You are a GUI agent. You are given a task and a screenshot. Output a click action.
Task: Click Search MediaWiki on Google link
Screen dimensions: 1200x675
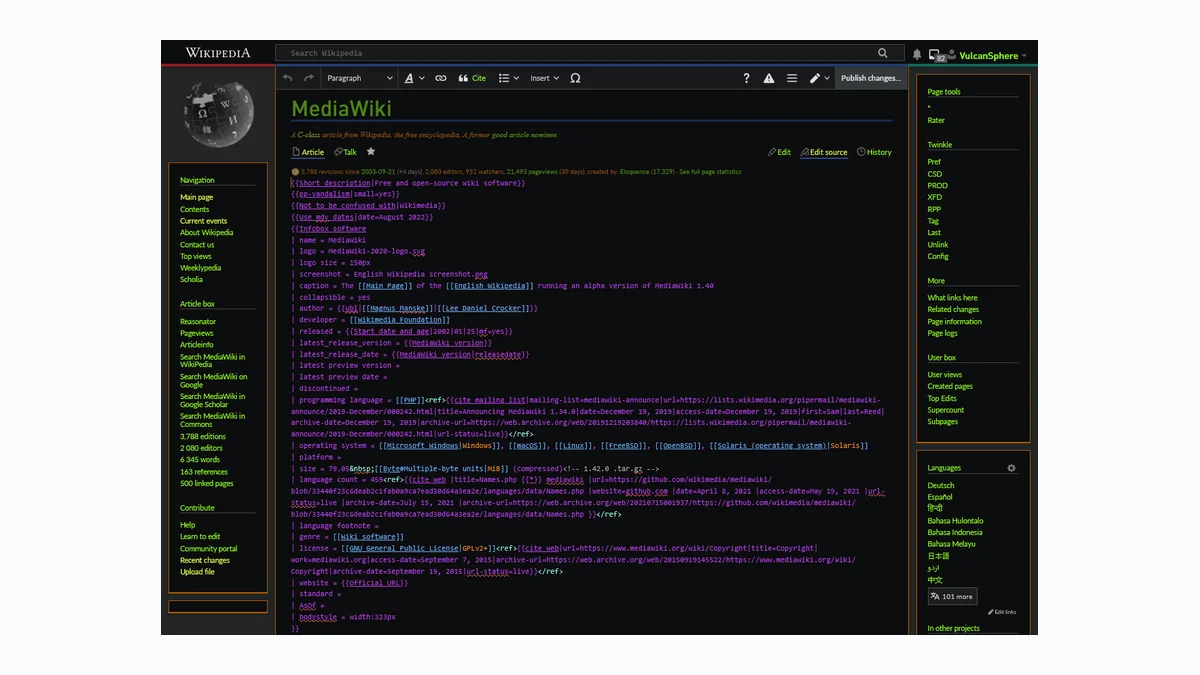213,380
